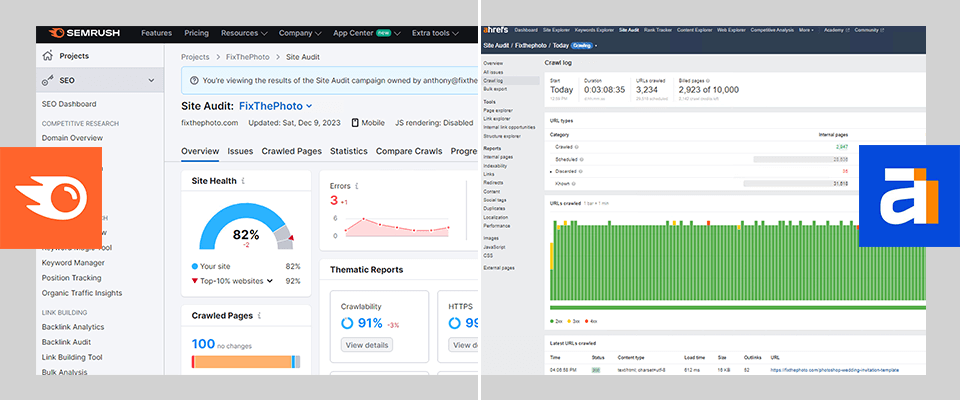
Task: Expand the Top-10% websites dropdown
Action: click(x=269, y=281)
